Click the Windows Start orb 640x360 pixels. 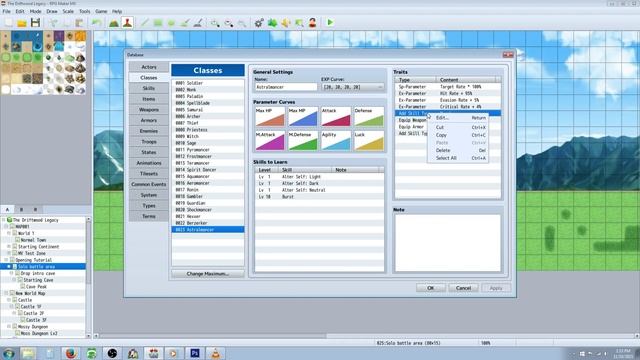[8, 353]
